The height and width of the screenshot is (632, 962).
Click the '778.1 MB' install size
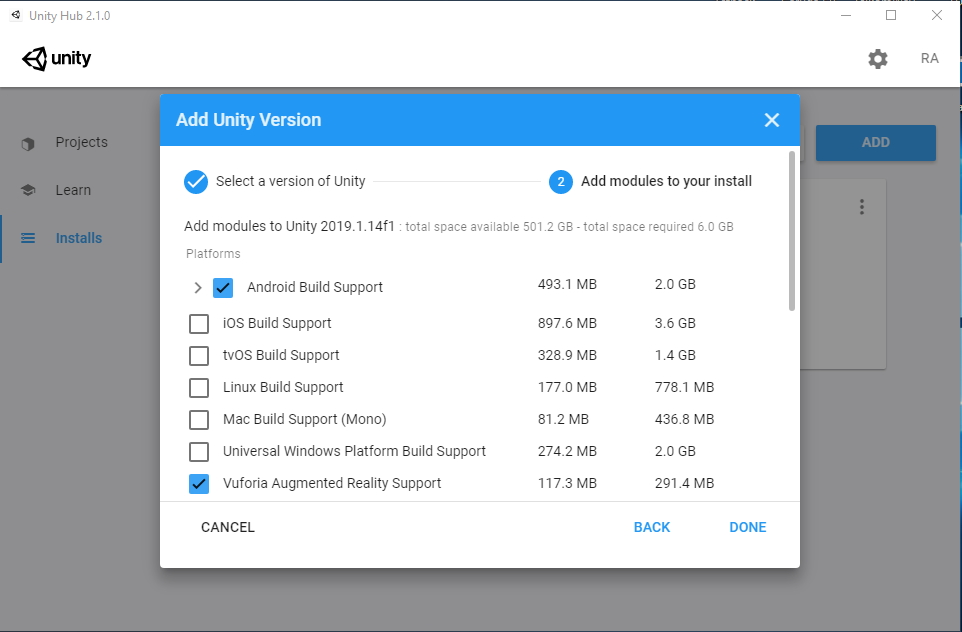point(684,387)
